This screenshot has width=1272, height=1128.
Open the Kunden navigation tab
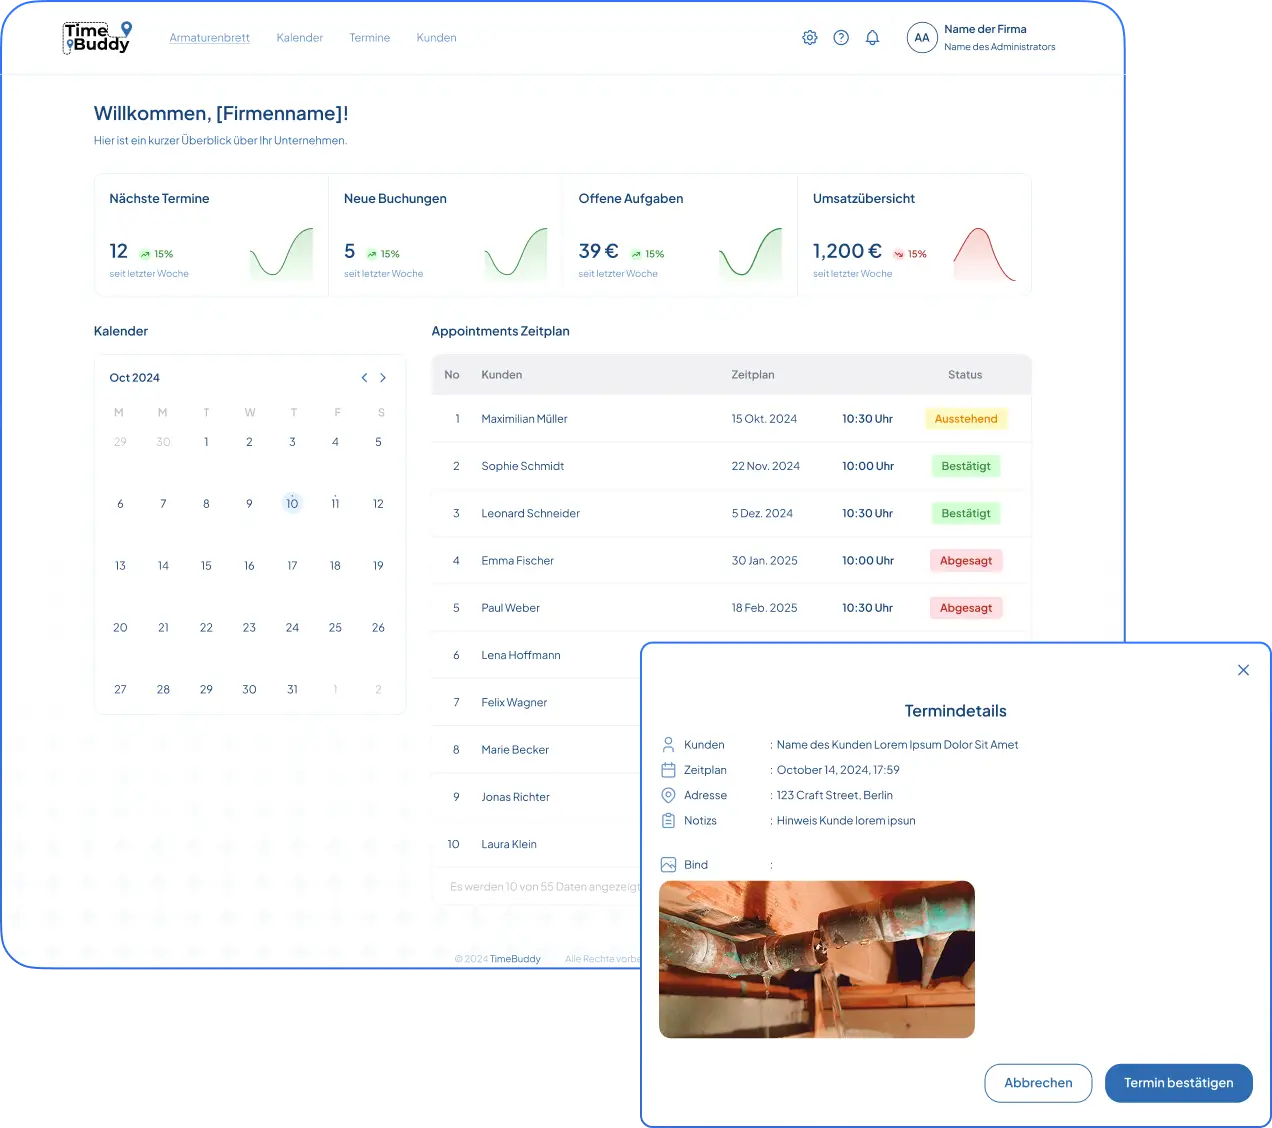(436, 38)
